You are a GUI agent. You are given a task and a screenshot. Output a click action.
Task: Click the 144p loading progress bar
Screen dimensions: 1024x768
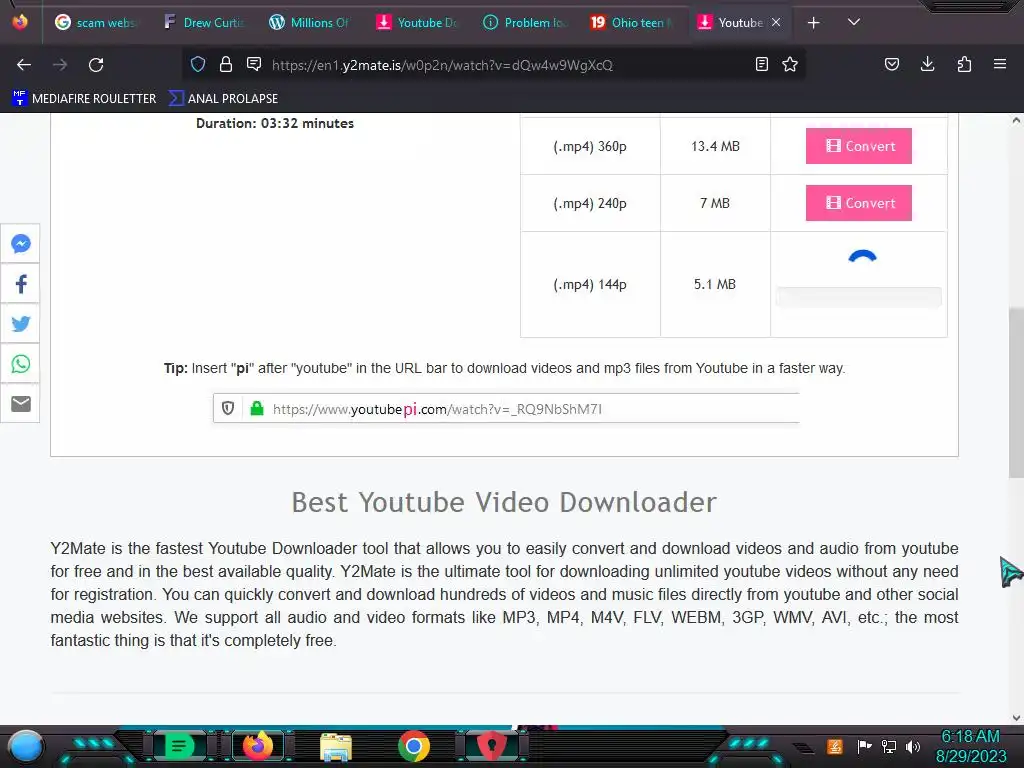858,297
